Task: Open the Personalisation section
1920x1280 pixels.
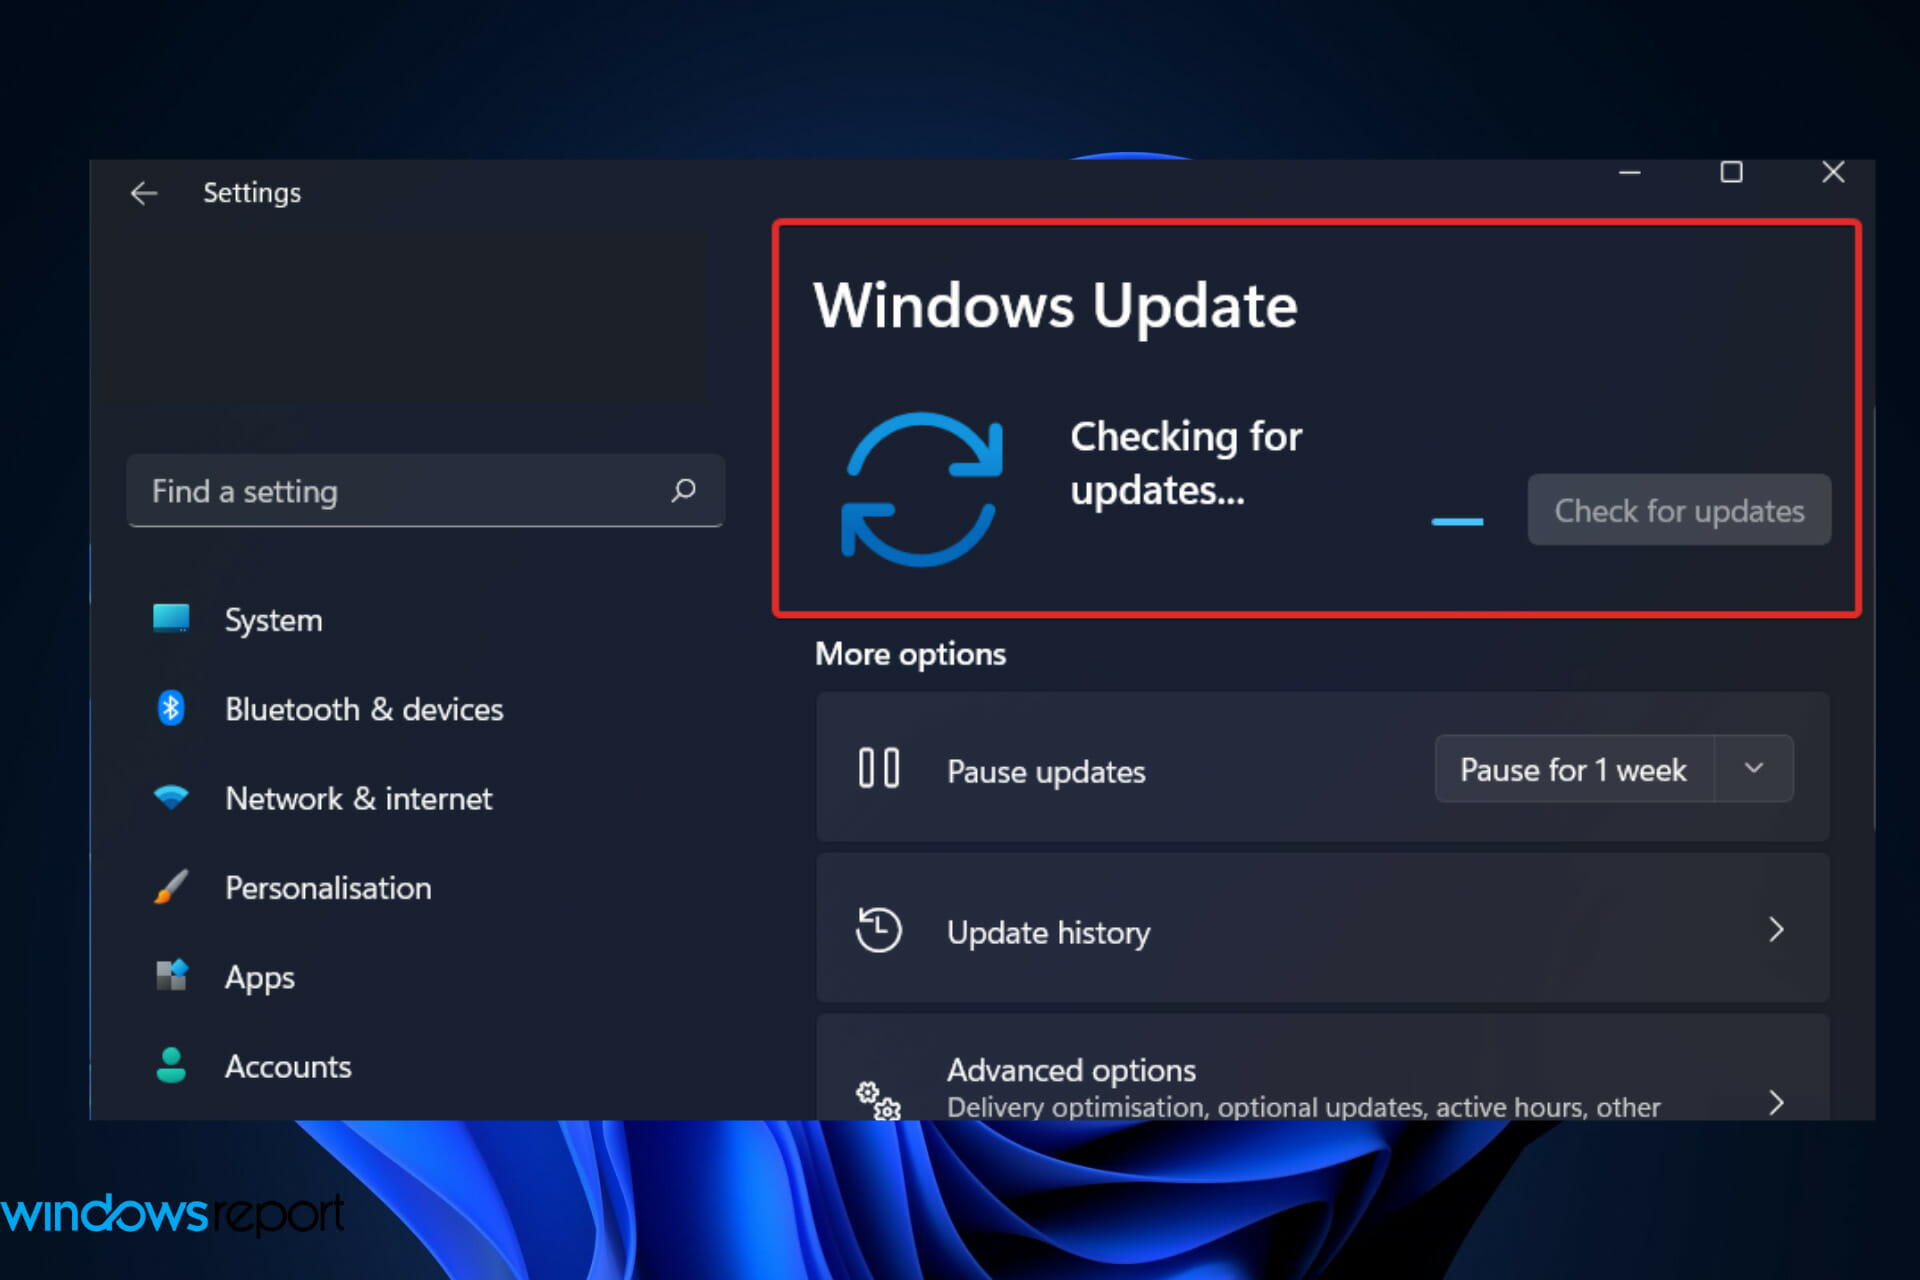Action: click(328, 888)
